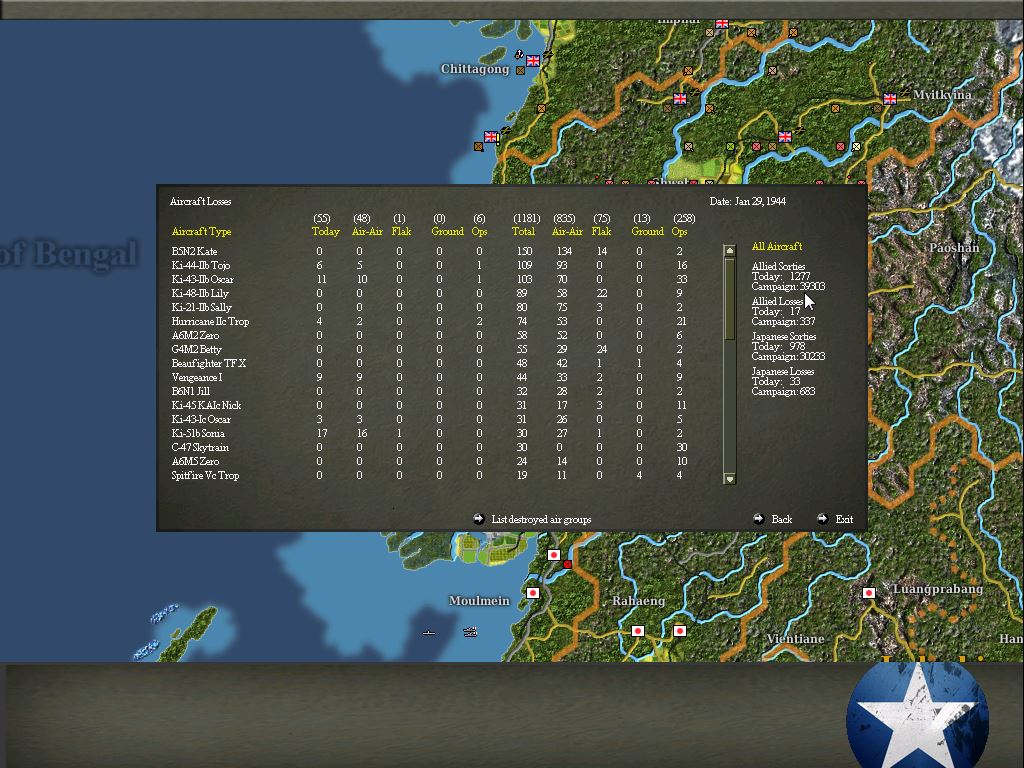Click the ship icon farther out to sea from Moulmein
The height and width of the screenshot is (768, 1024).
click(428, 633)
